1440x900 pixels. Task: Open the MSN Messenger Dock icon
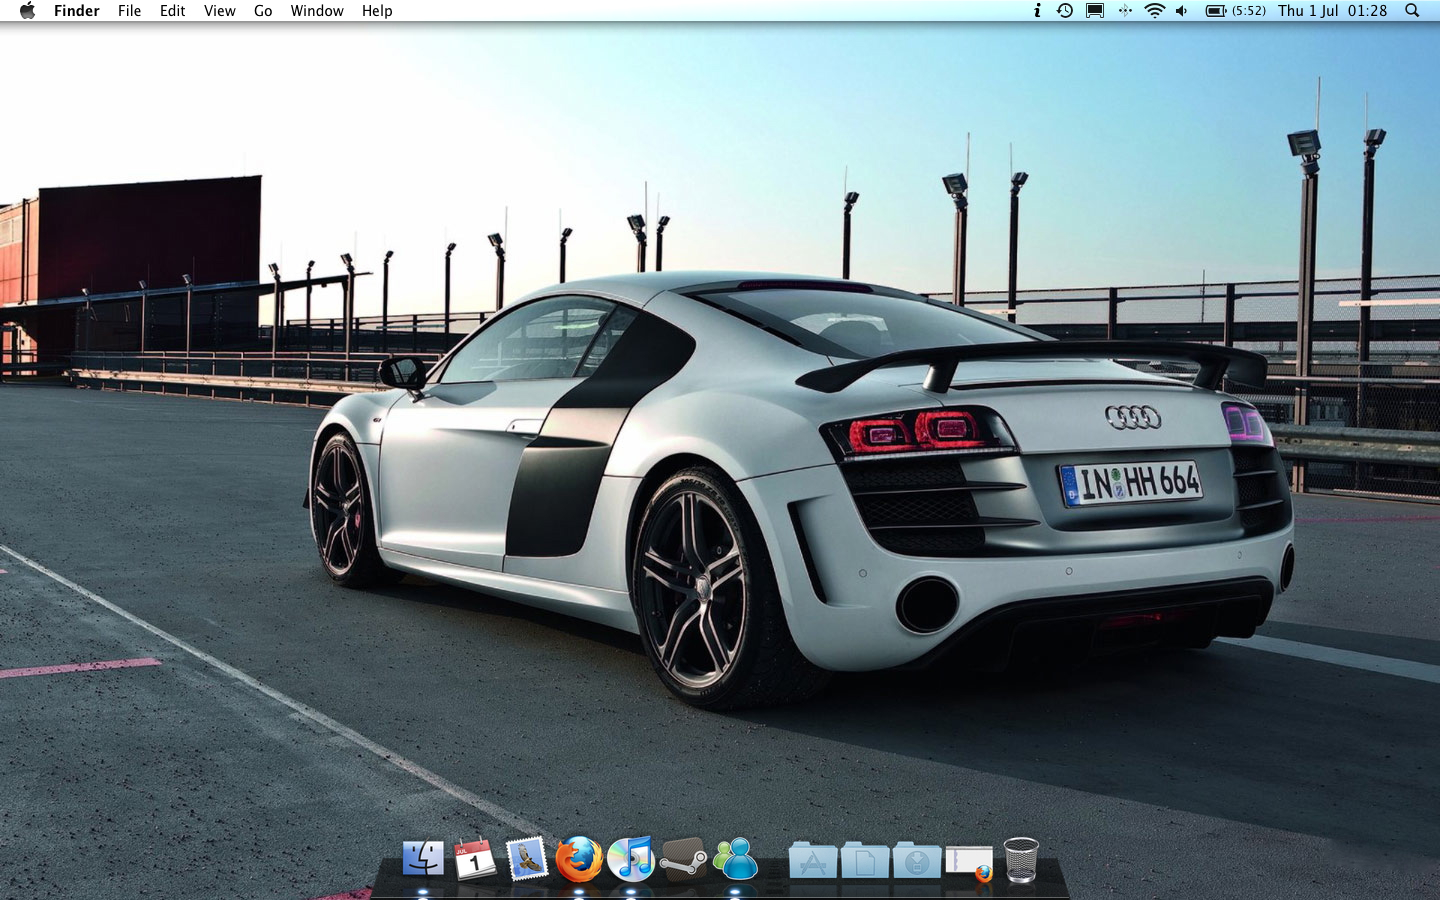click(x=736, y=859)
